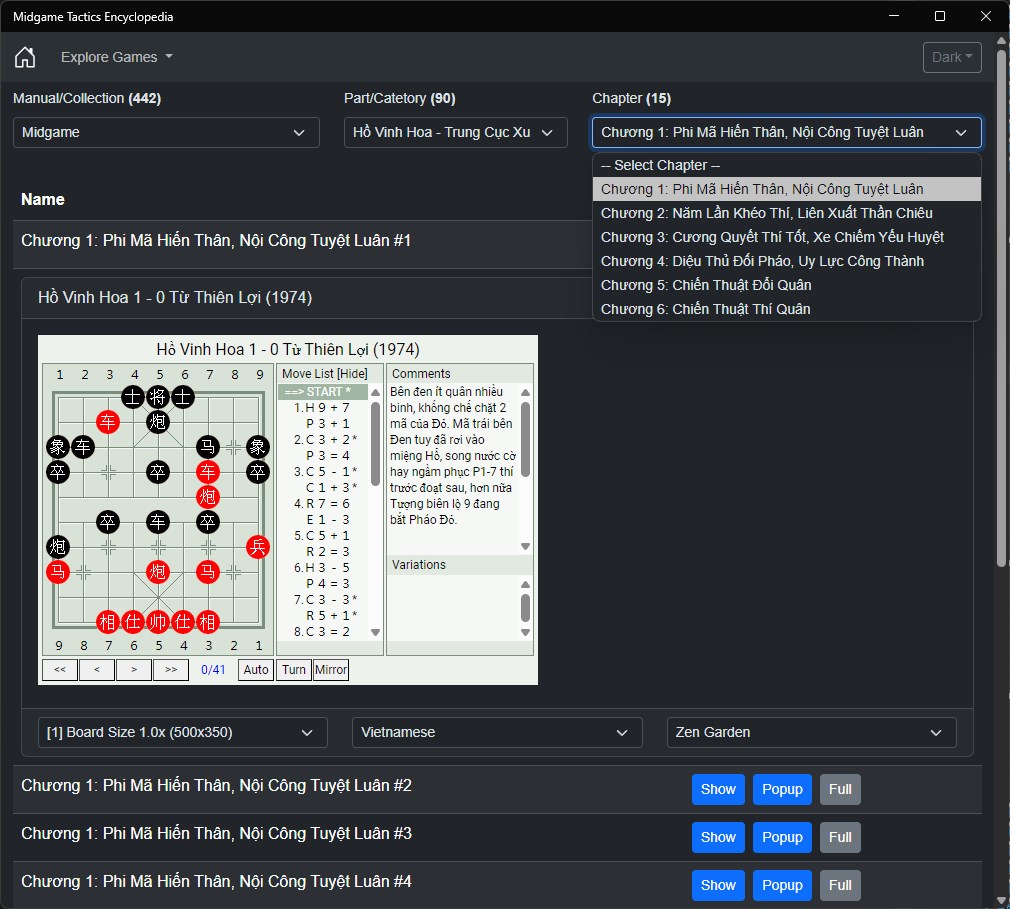This screenshot has height=909, width=1010.
Task: Select move 1. H 9 + 7
Action: point(323,408)
